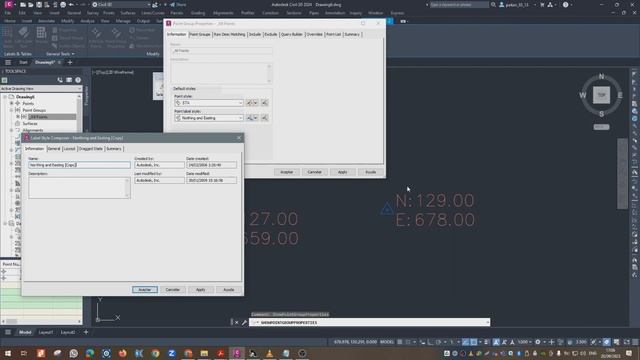Screen dimensions: 640x360
Task: Click the Toolspace phone-shaped icon
Action: point(60,80)
